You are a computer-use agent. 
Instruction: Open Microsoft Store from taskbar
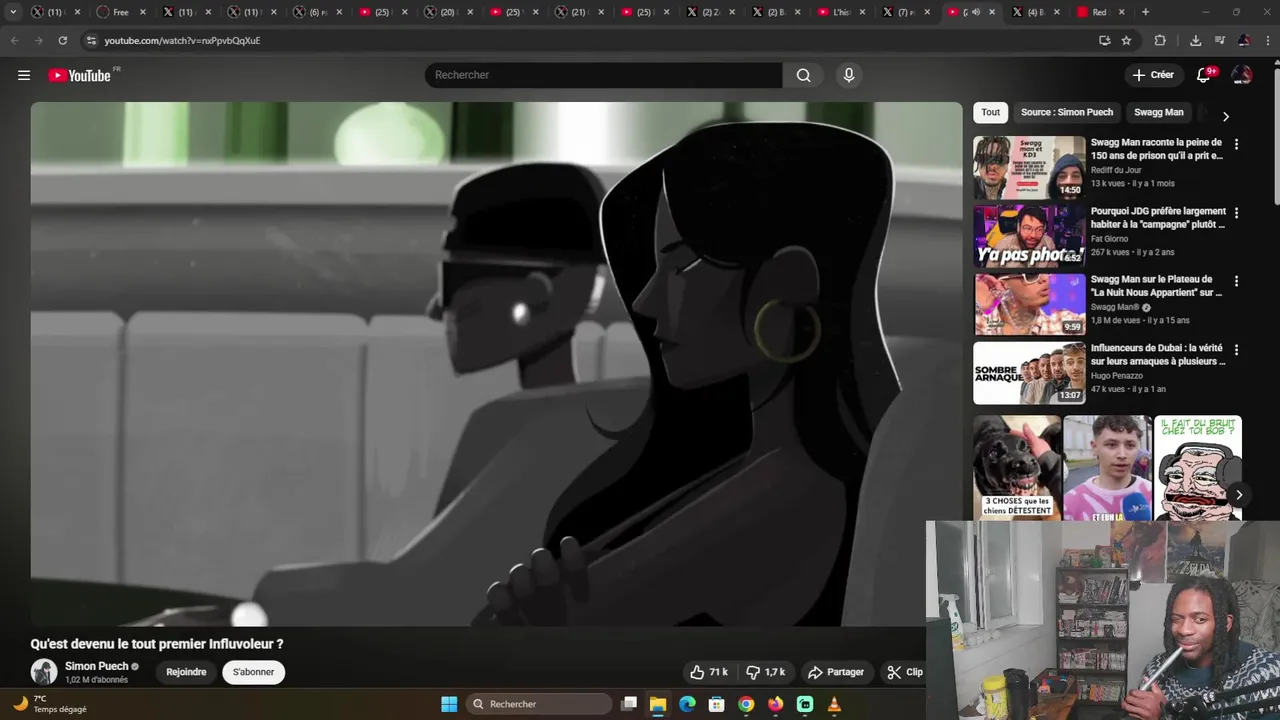click(716, 704)
